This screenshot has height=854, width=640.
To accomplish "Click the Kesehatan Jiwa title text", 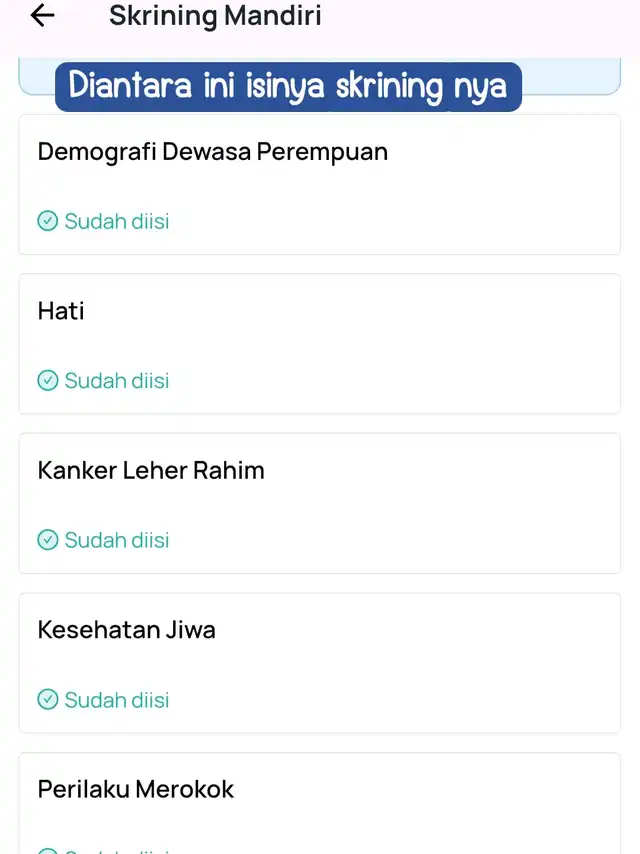I will 126,630.
